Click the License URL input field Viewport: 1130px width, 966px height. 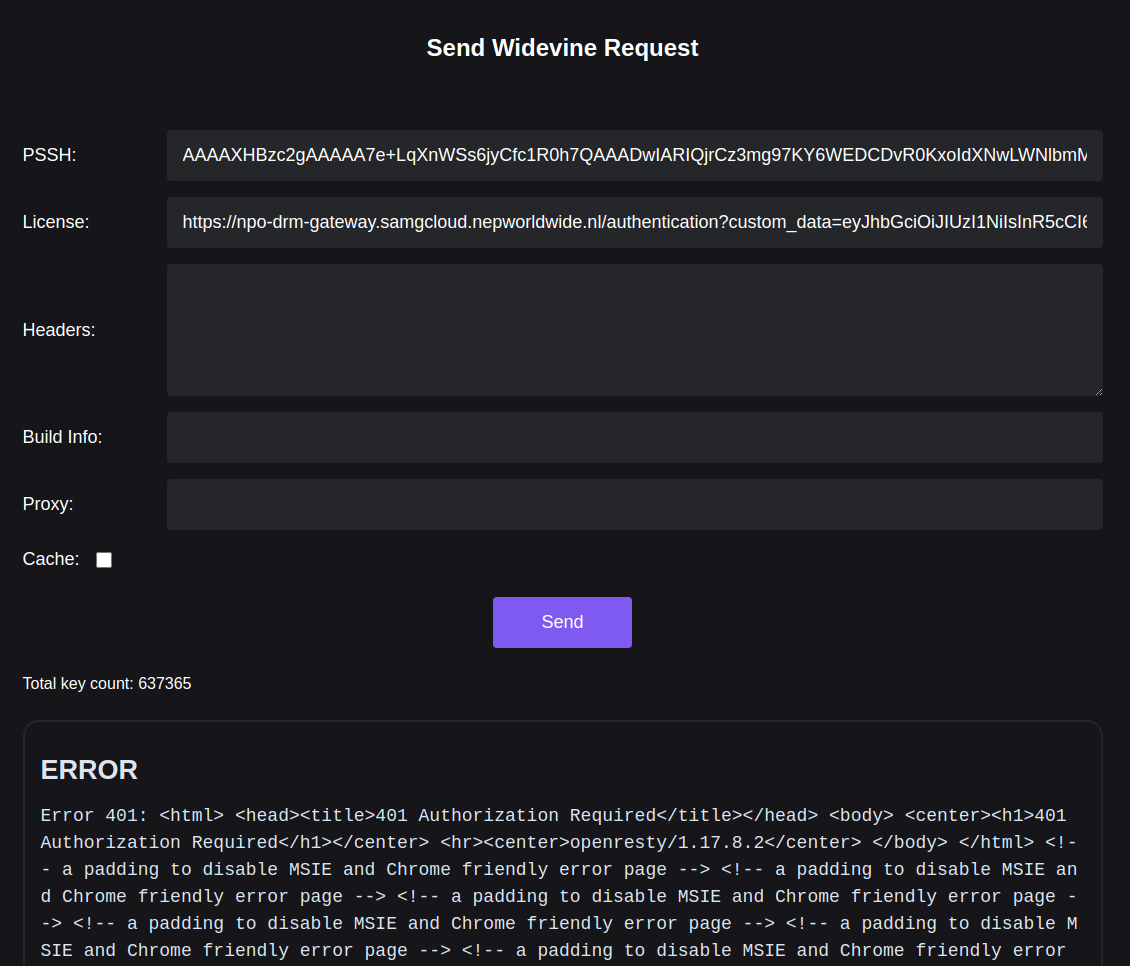pos(634,222)
